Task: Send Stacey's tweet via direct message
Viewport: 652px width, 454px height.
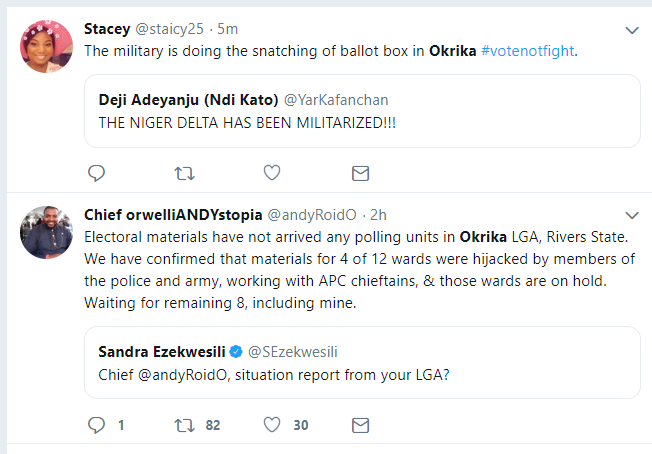Action: click(360, 173)
